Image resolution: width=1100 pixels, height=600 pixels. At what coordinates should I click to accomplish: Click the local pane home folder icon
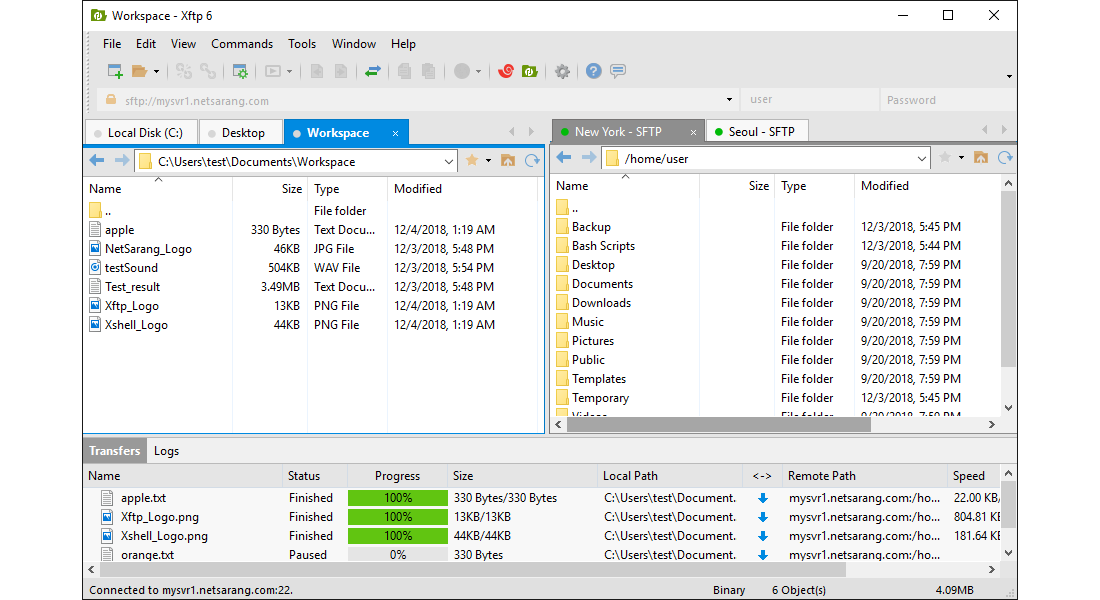pos(508,161)
